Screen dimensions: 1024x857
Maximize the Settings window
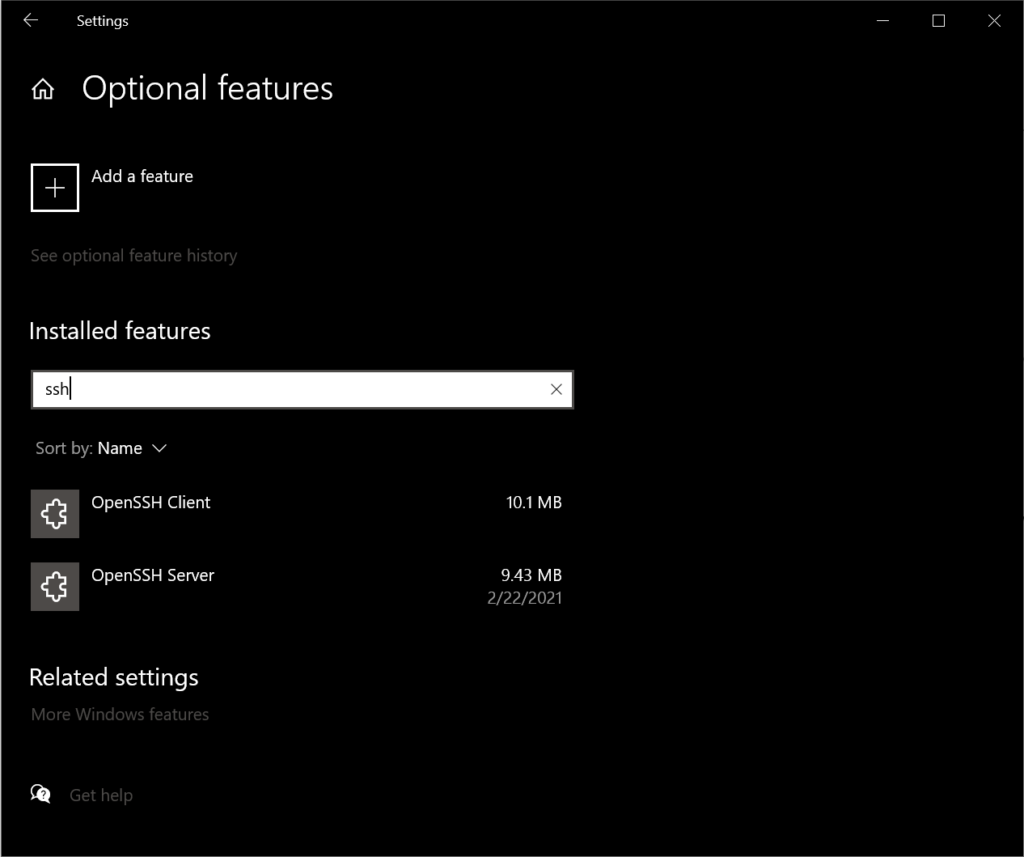(938, 21)
